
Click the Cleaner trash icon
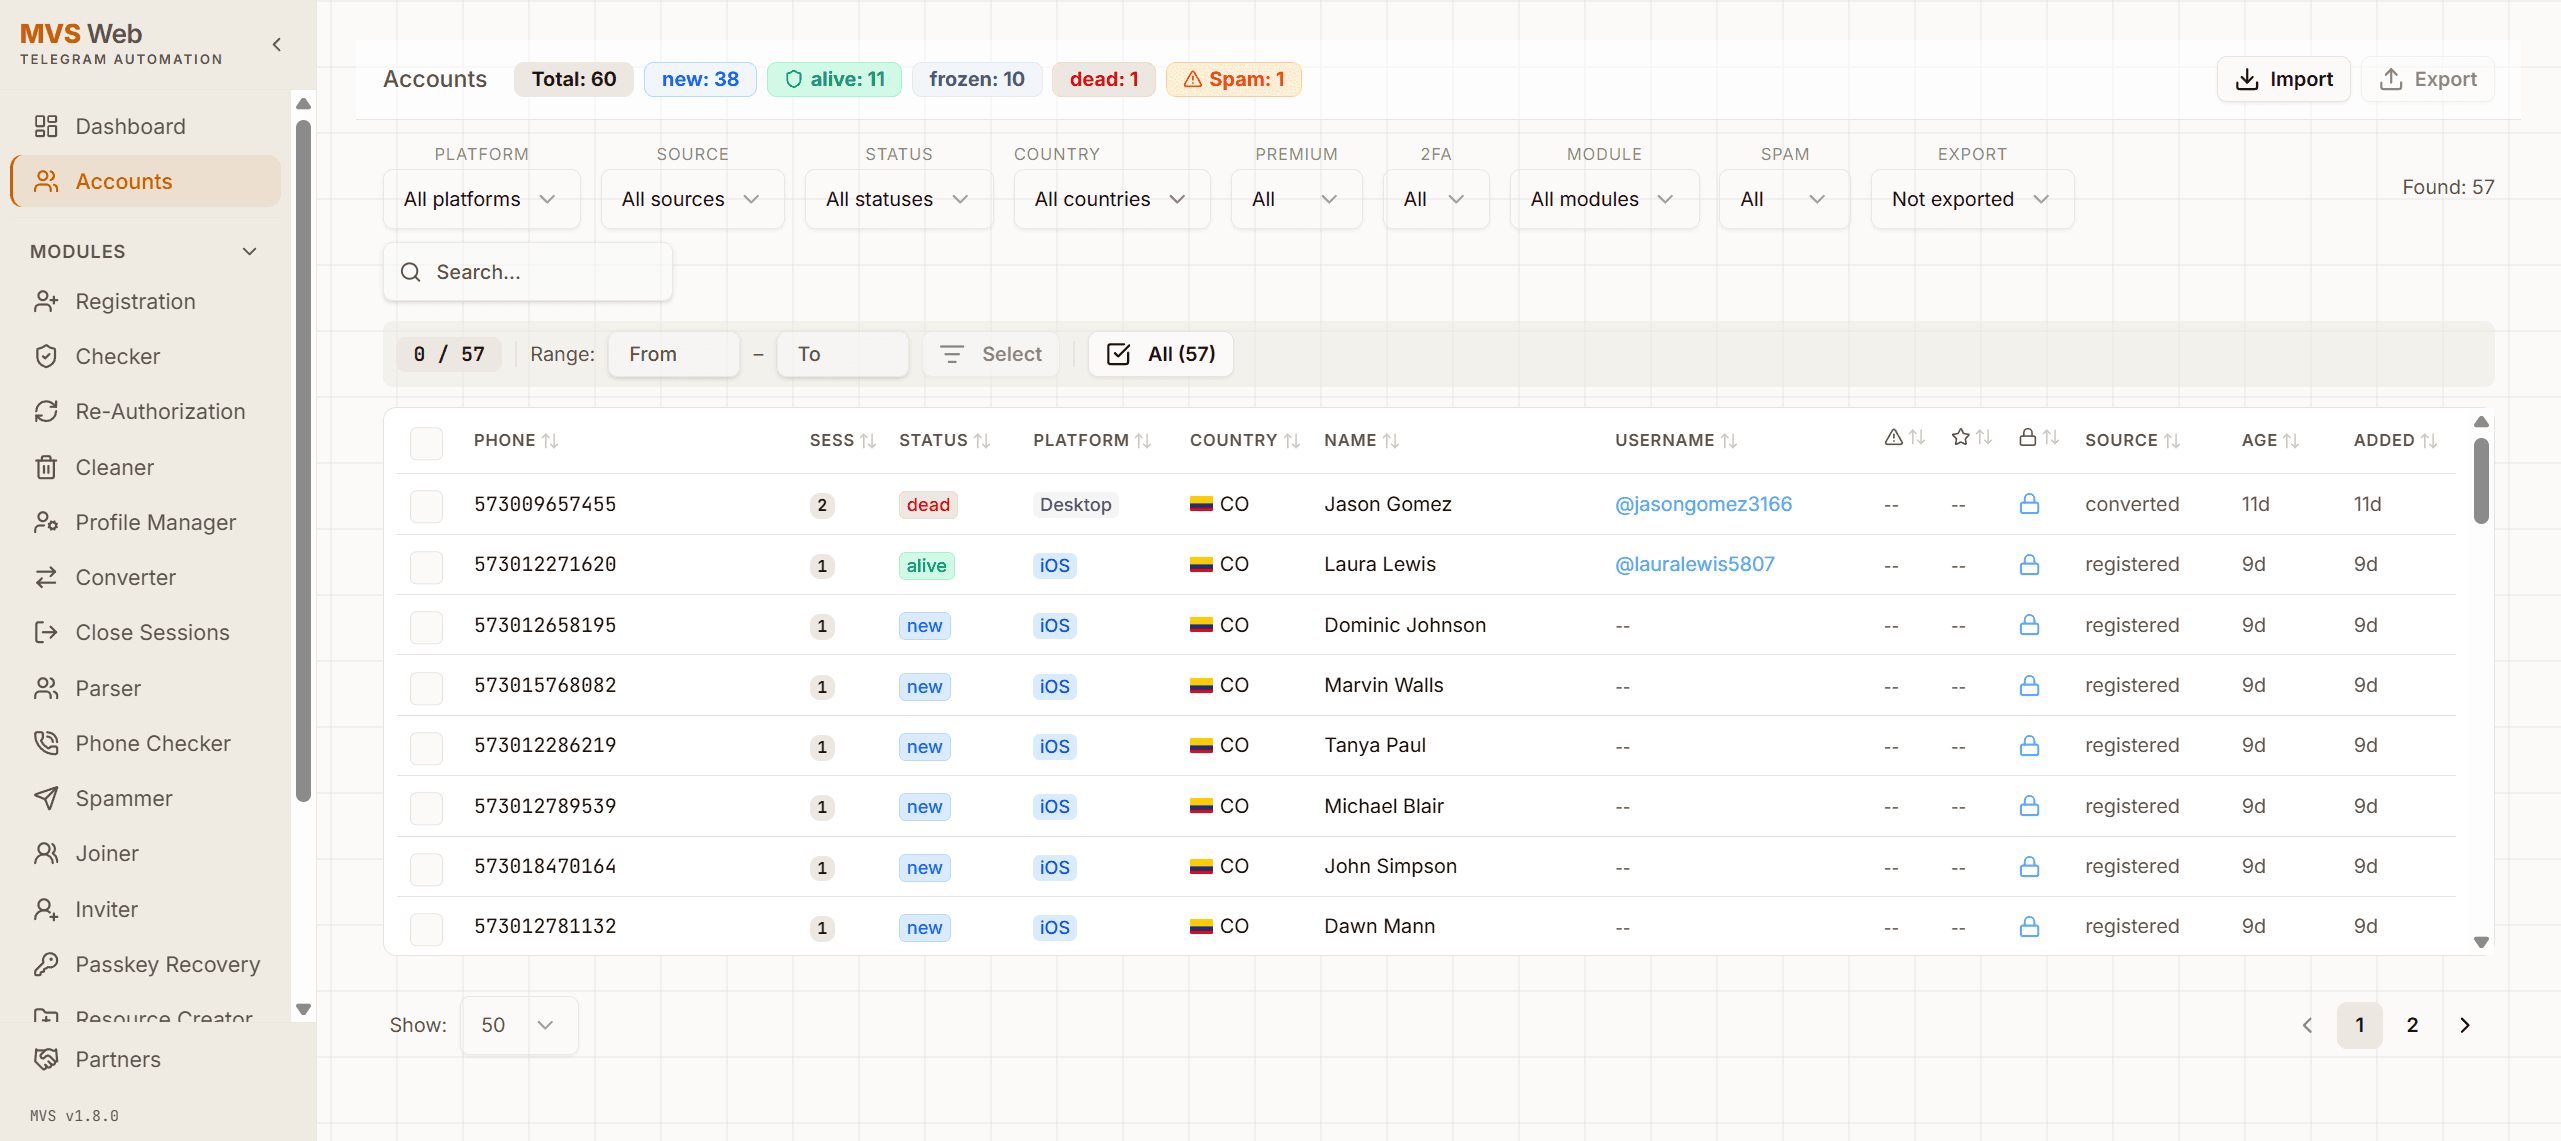[46, 467]
